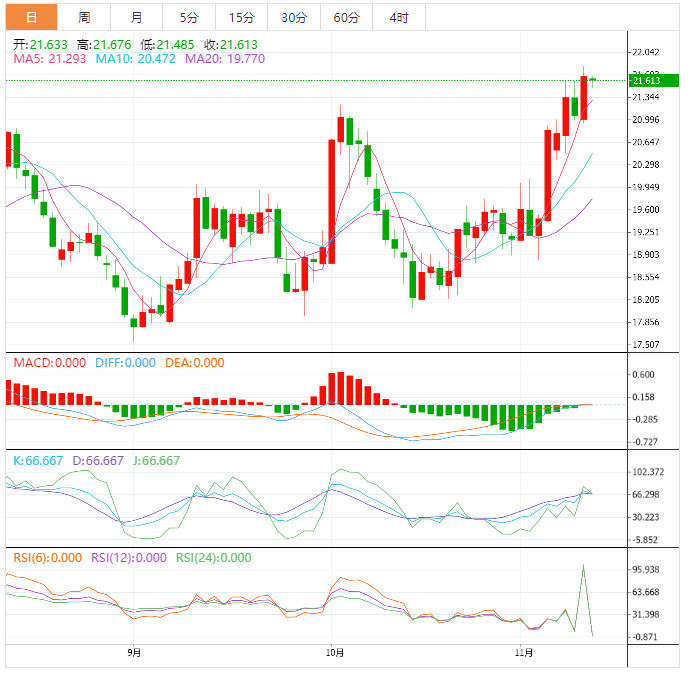Open the 15分 interval tab
This screenshot has width=690, height=684.
coord(242,17)
